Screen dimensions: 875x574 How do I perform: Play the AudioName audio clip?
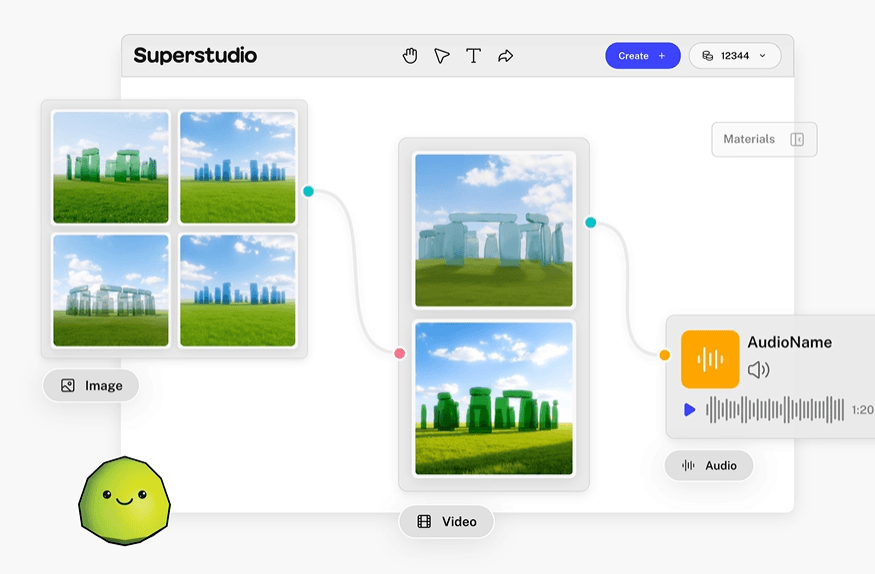click(x=690, y=410)
